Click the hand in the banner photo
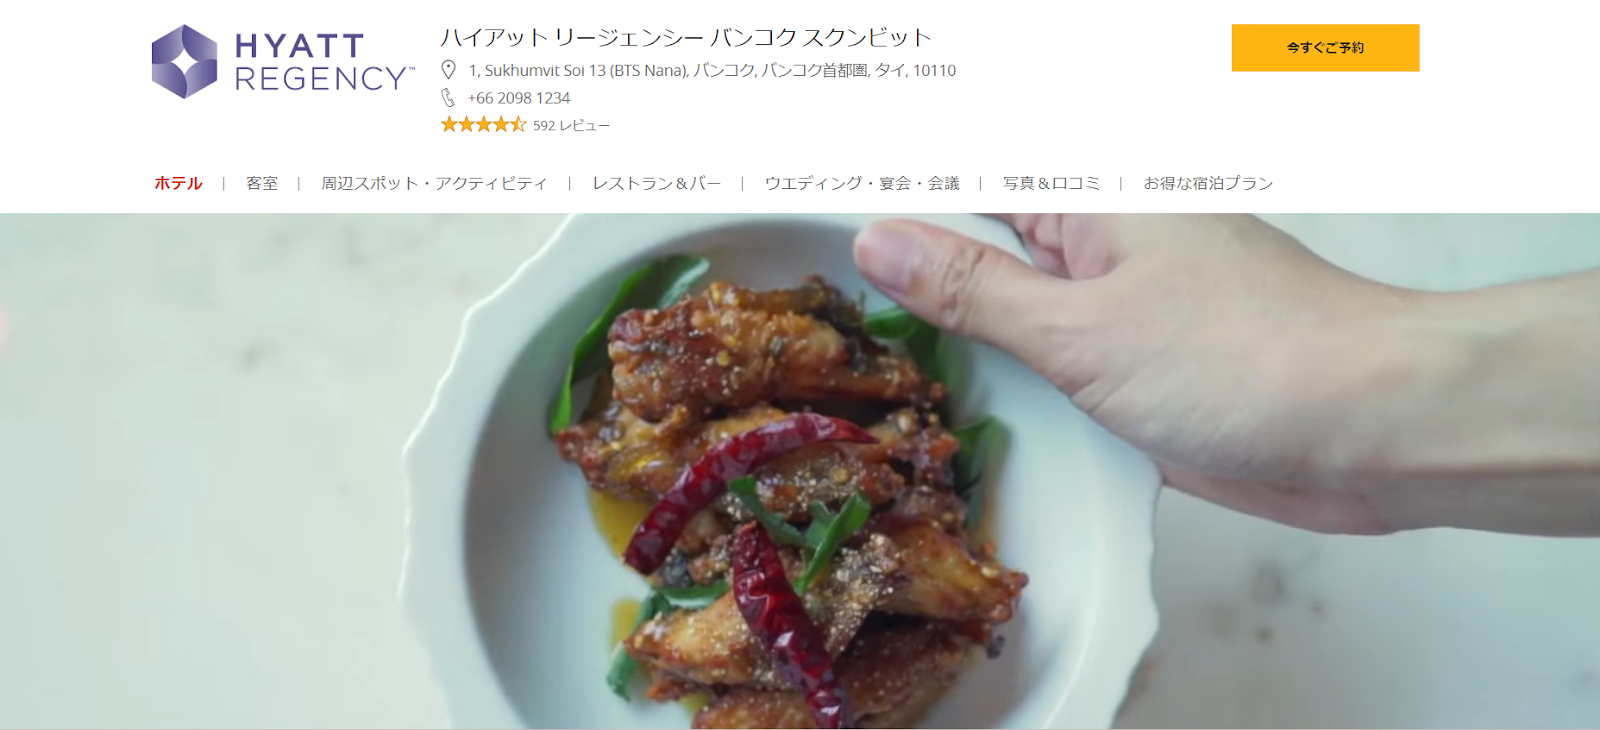This screenshot has height=730, width=1600. tap(1200, 350)
